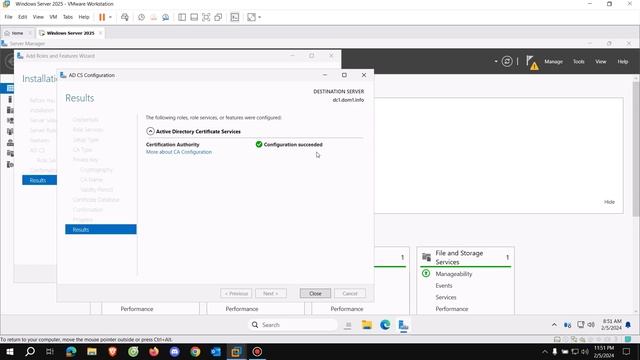Click the guest taskbar Search box

[293, 325]
